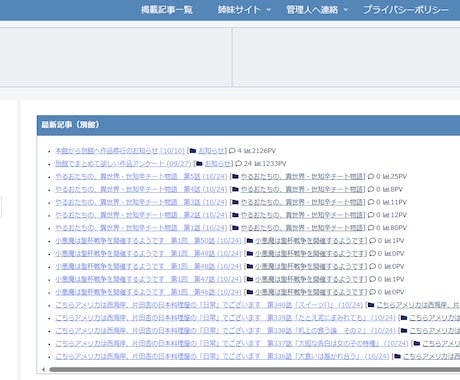The width and height of the screenshot is (460, 380).
Task: Click お知らせ category link in the 10/10 row
Action: (x=211, y=151)
